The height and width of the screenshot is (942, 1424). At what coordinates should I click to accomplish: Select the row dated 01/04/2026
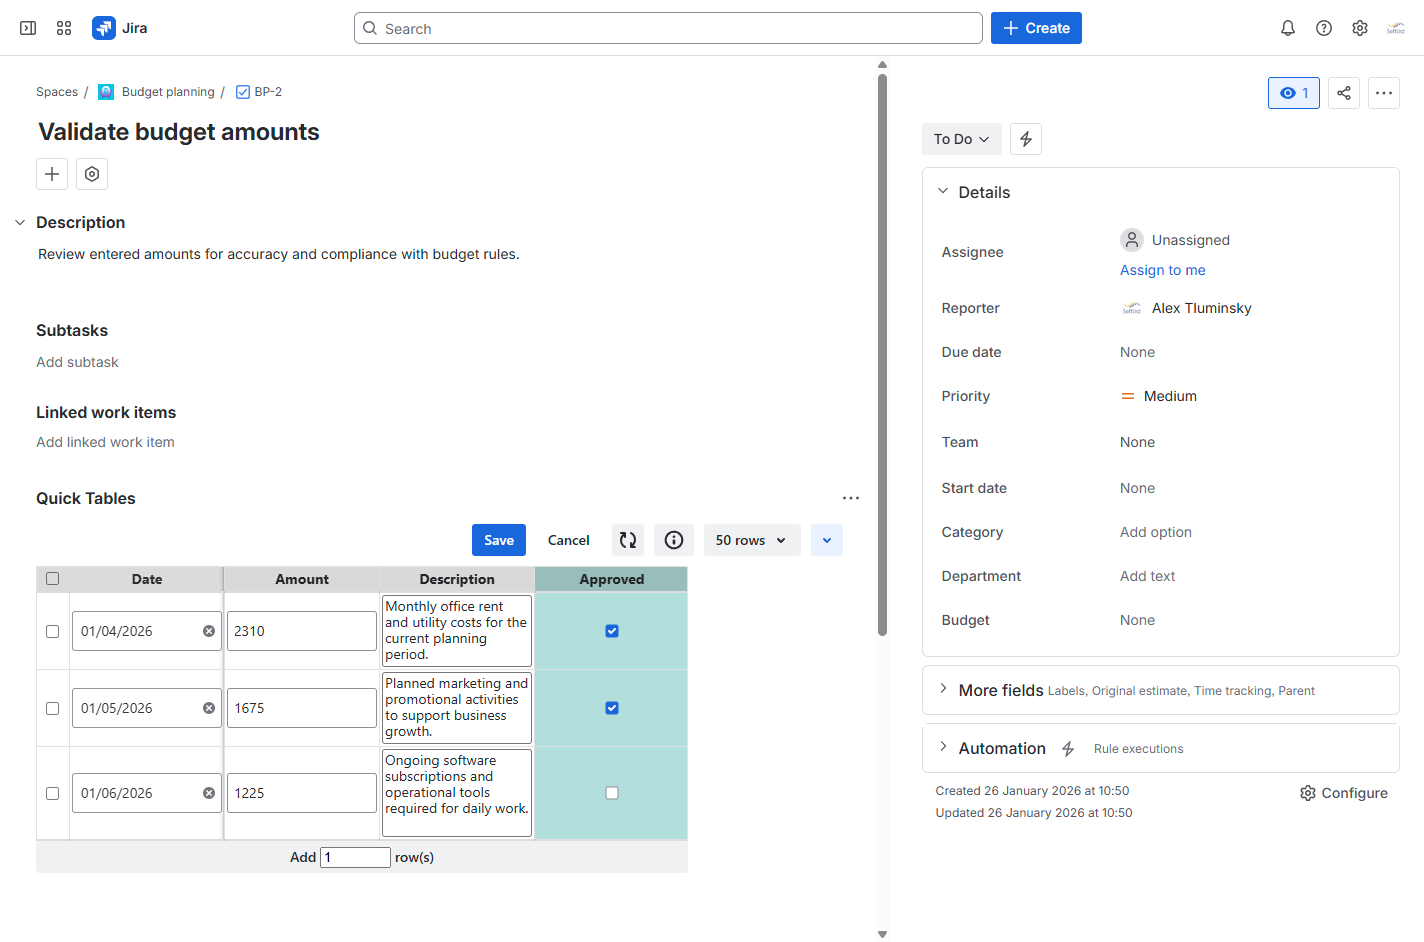pos(53,631)
